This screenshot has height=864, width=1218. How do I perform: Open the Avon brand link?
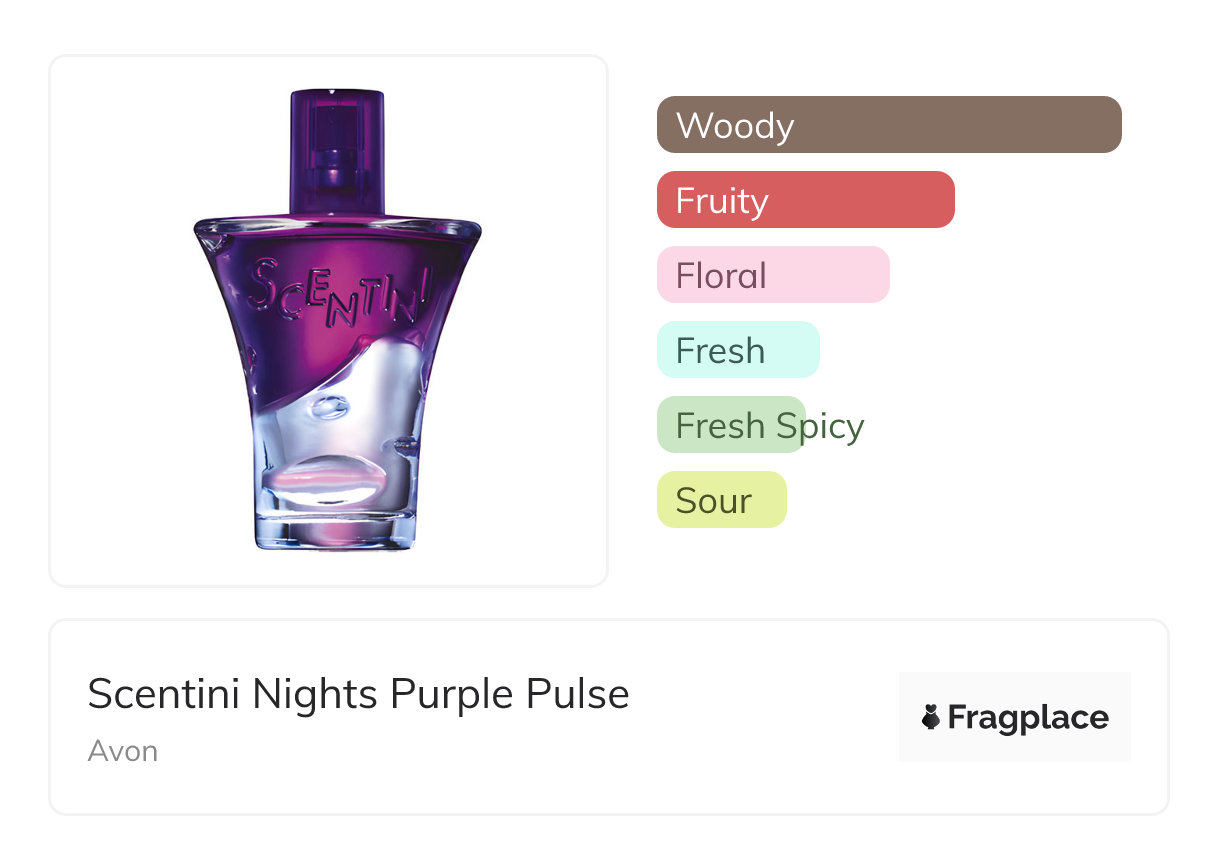tap(123, 751)
